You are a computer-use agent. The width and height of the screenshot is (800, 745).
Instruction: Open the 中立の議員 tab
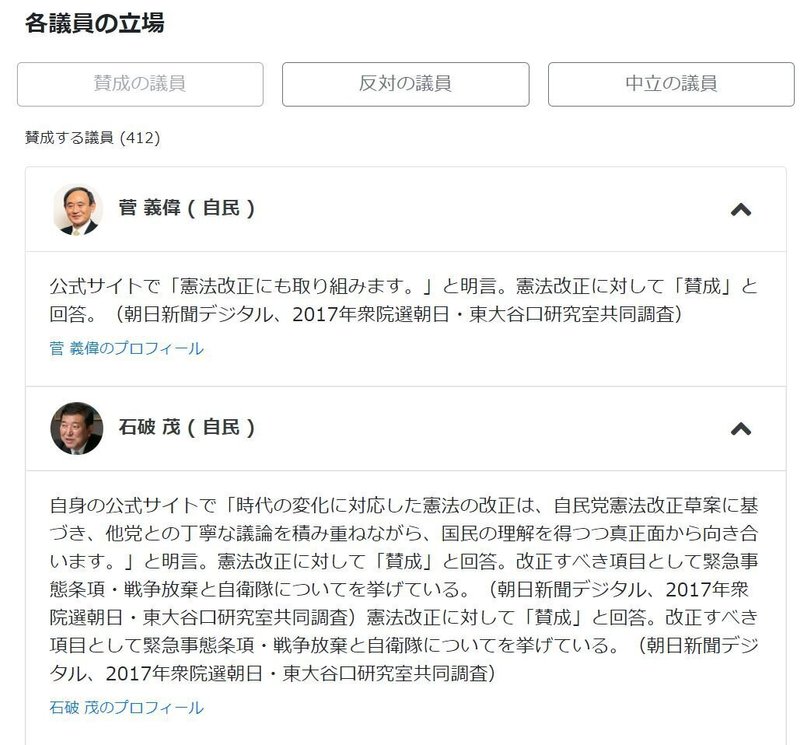671,84
